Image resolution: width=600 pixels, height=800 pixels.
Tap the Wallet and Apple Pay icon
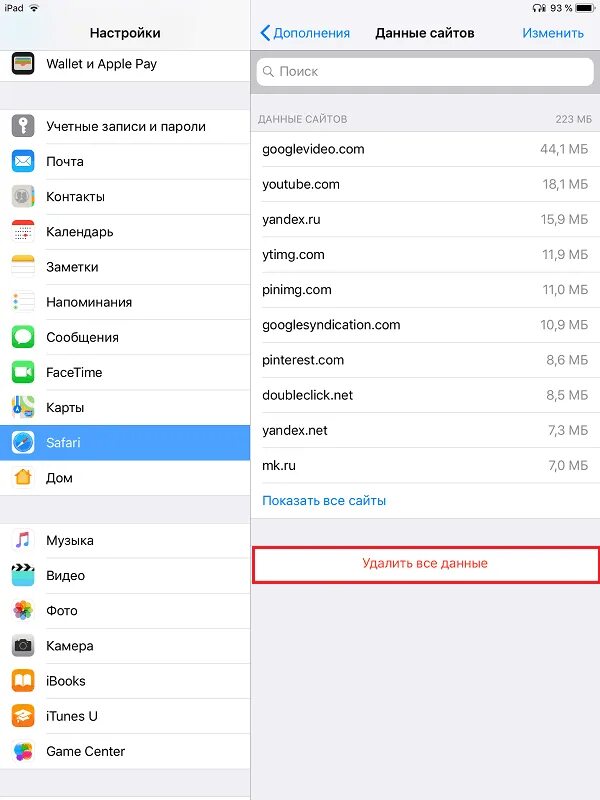pyautogui.click(x=23, y=64)
